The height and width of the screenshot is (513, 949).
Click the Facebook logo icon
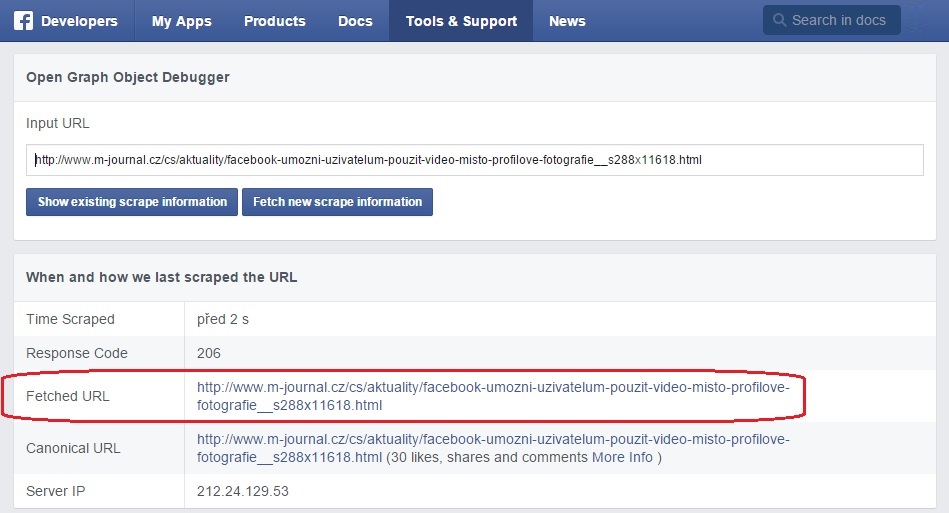(x=23, y=21)
